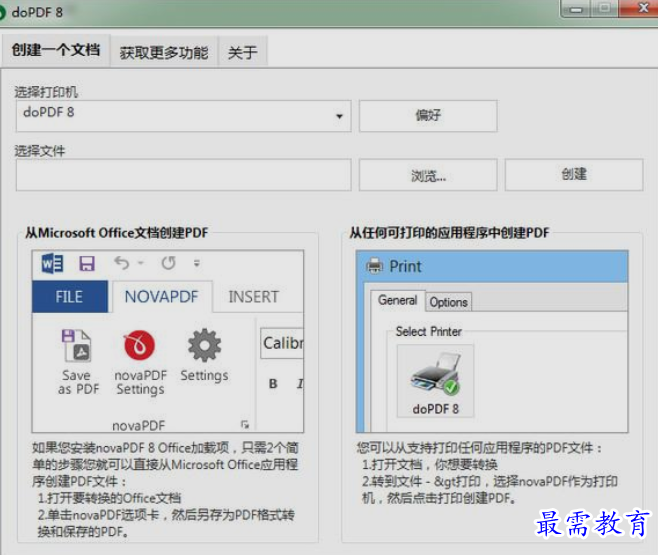Select the NOVAPDF ribbon tab
Screen dimensions: 658x555
[162, 297]
